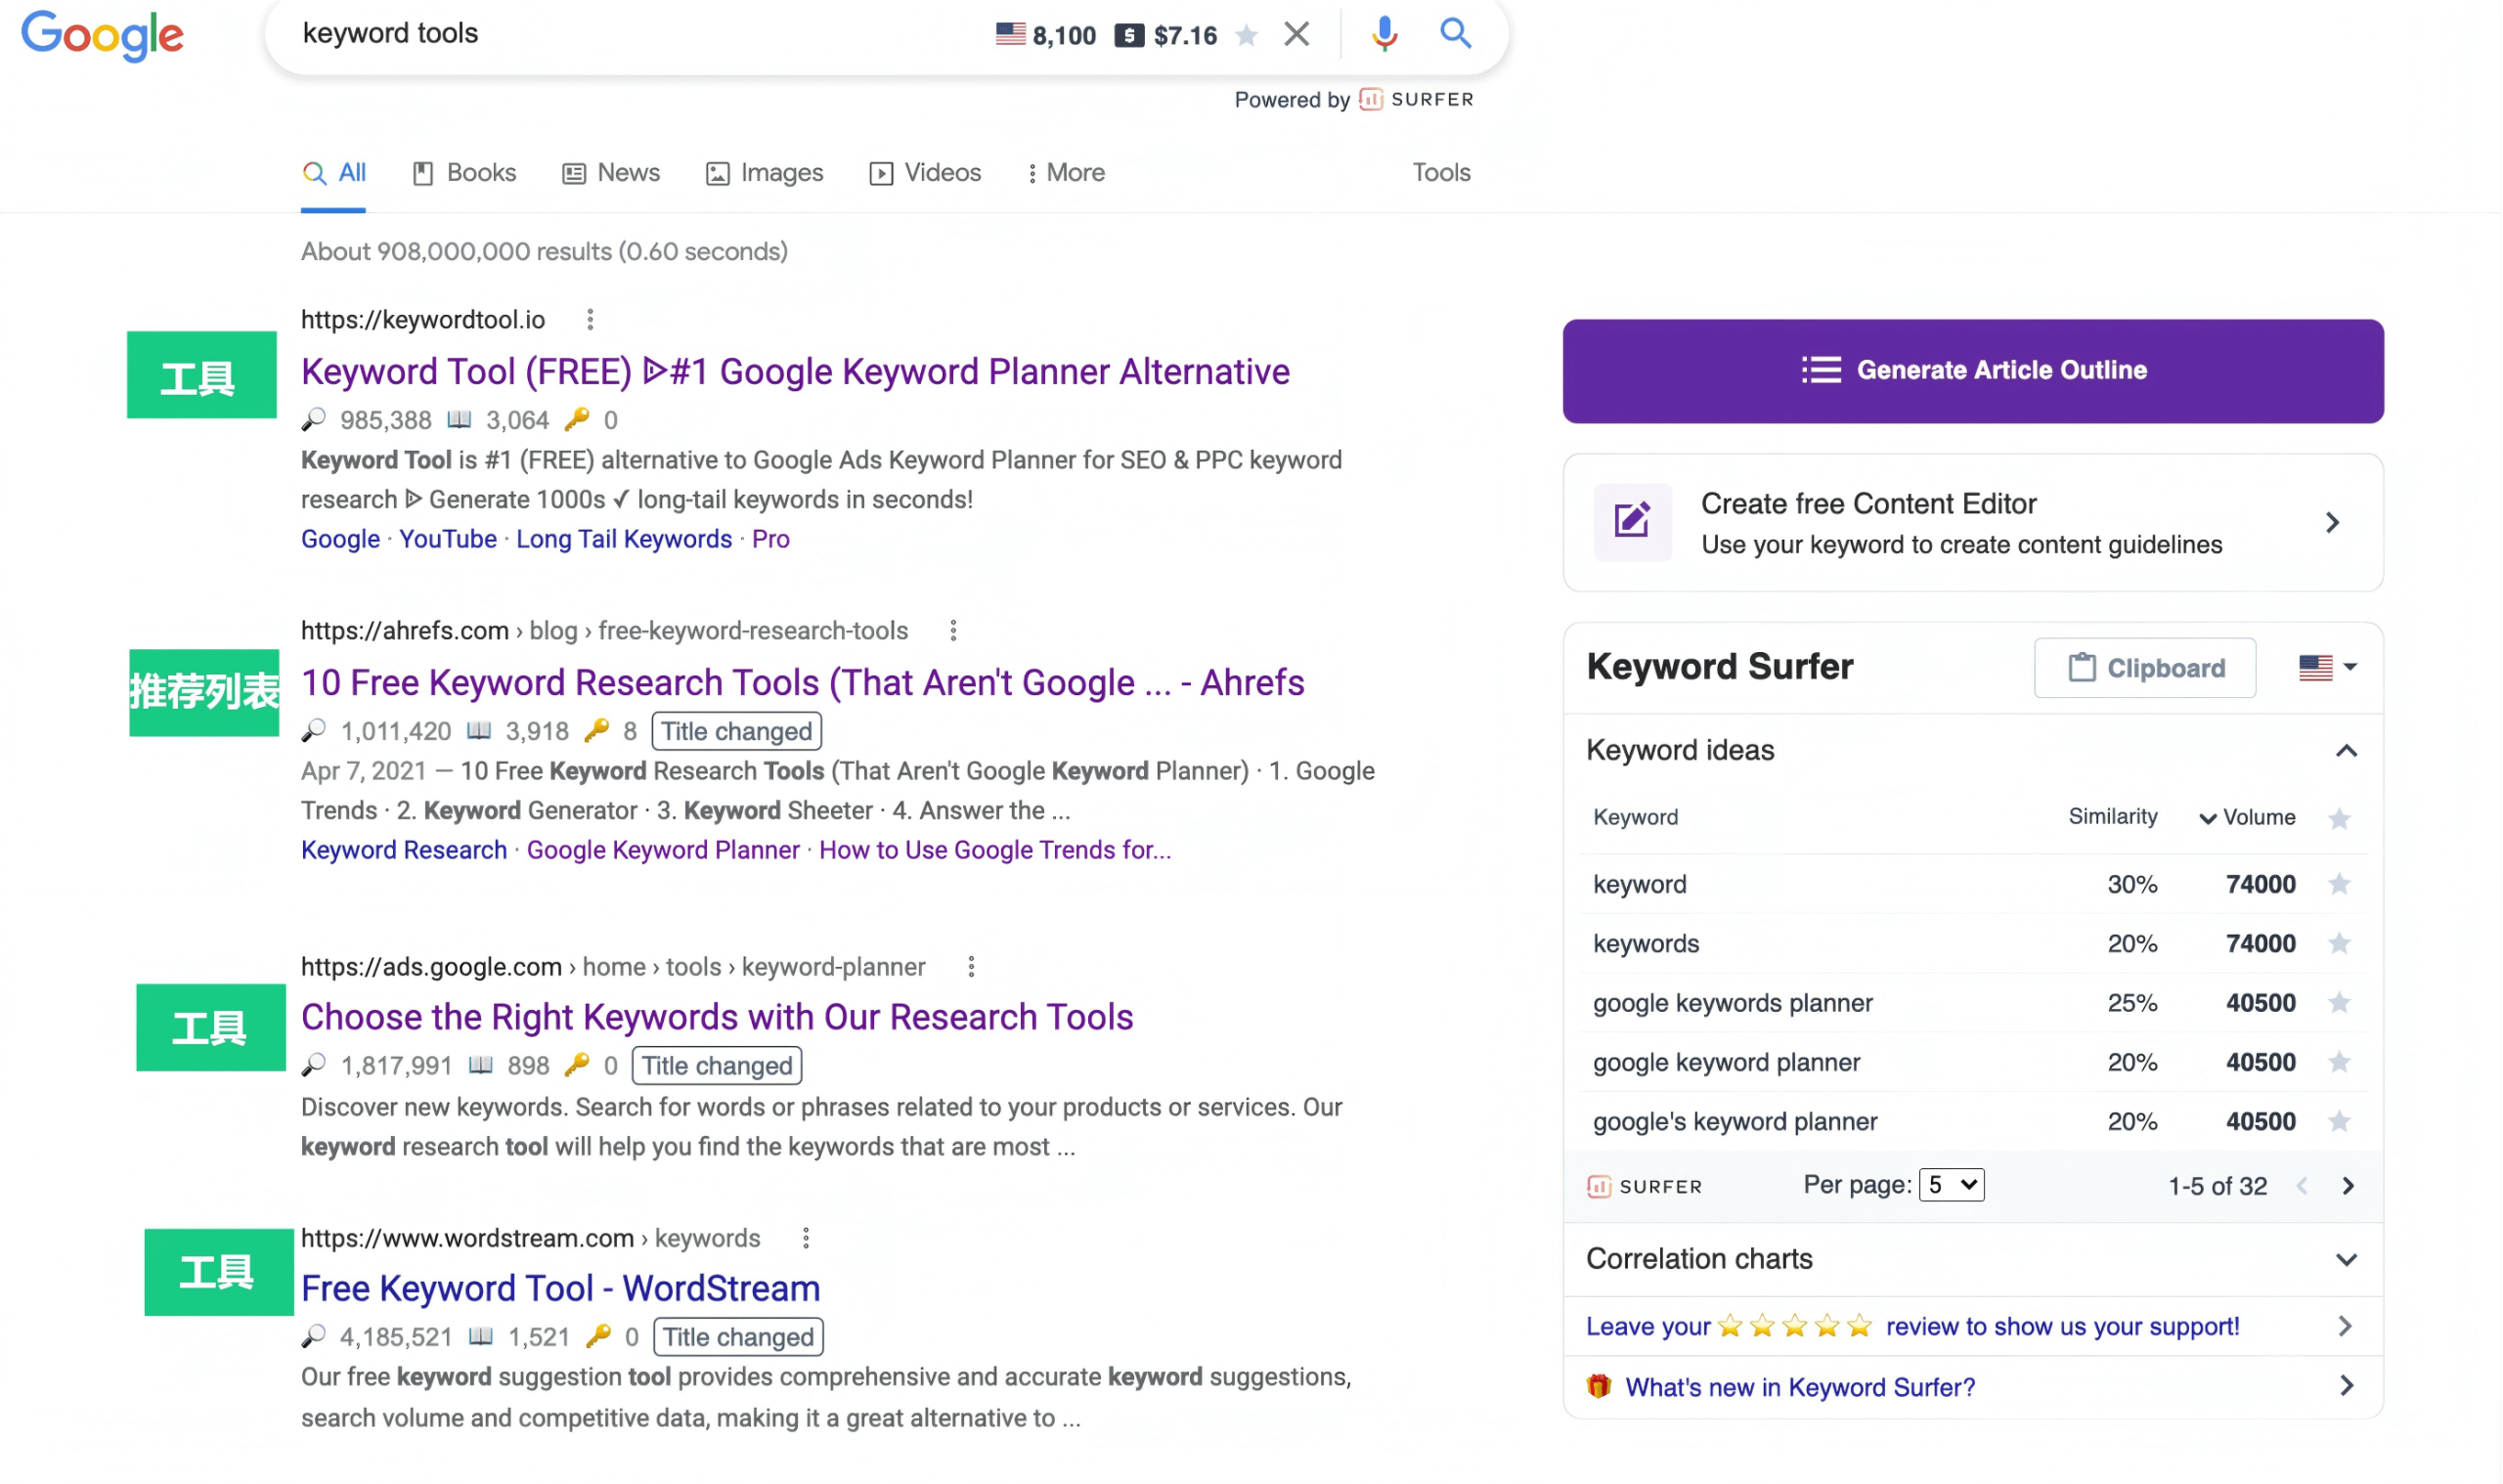Open options menu for ahrefs.com result
This screenshot has height=1484, width=2503.
(953, 631)
